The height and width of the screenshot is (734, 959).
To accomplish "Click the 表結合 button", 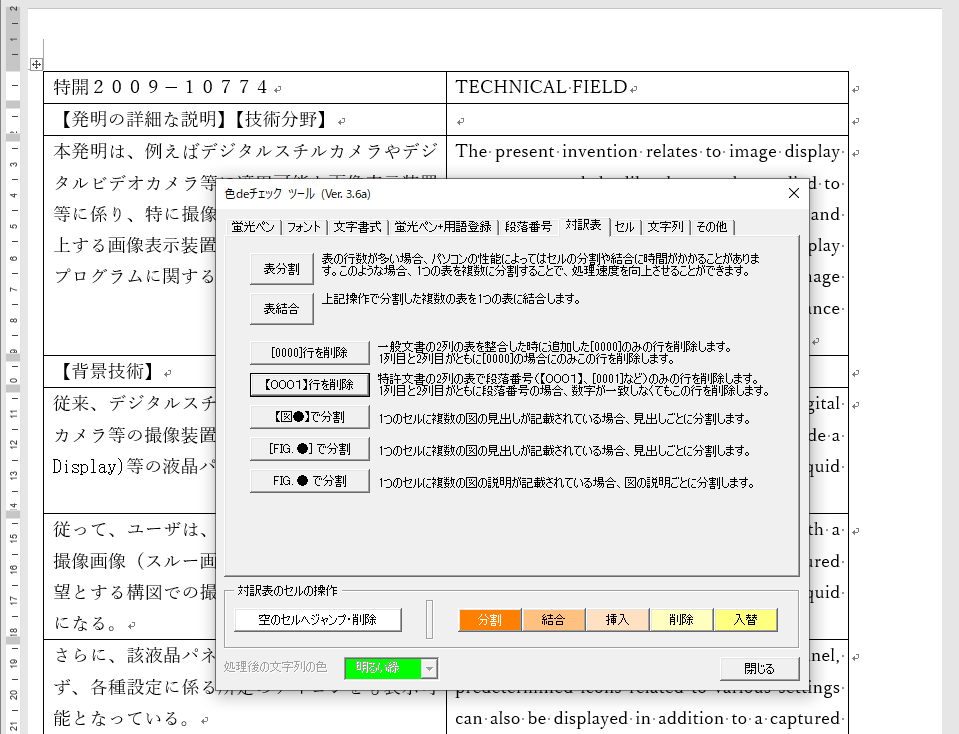I will coord(281,309).
